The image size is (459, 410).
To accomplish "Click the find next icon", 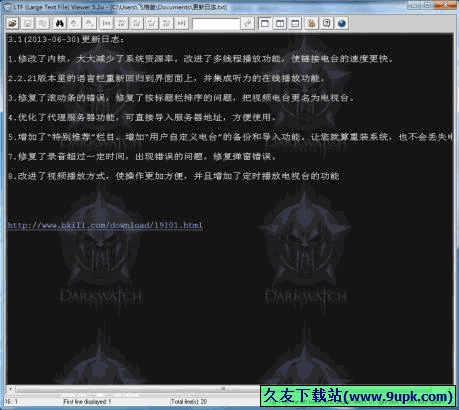I will click(89, 23).
